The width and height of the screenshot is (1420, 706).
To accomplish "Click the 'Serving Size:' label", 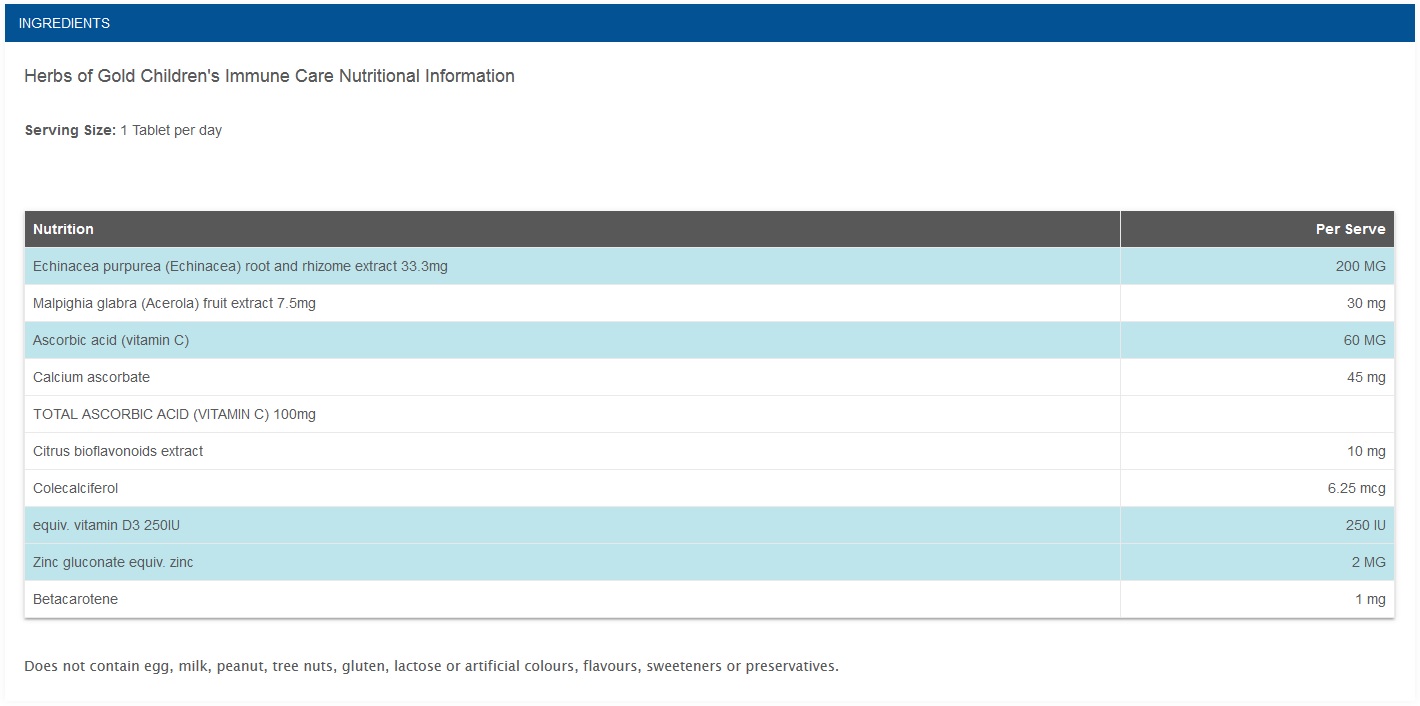I will (70, 130).
